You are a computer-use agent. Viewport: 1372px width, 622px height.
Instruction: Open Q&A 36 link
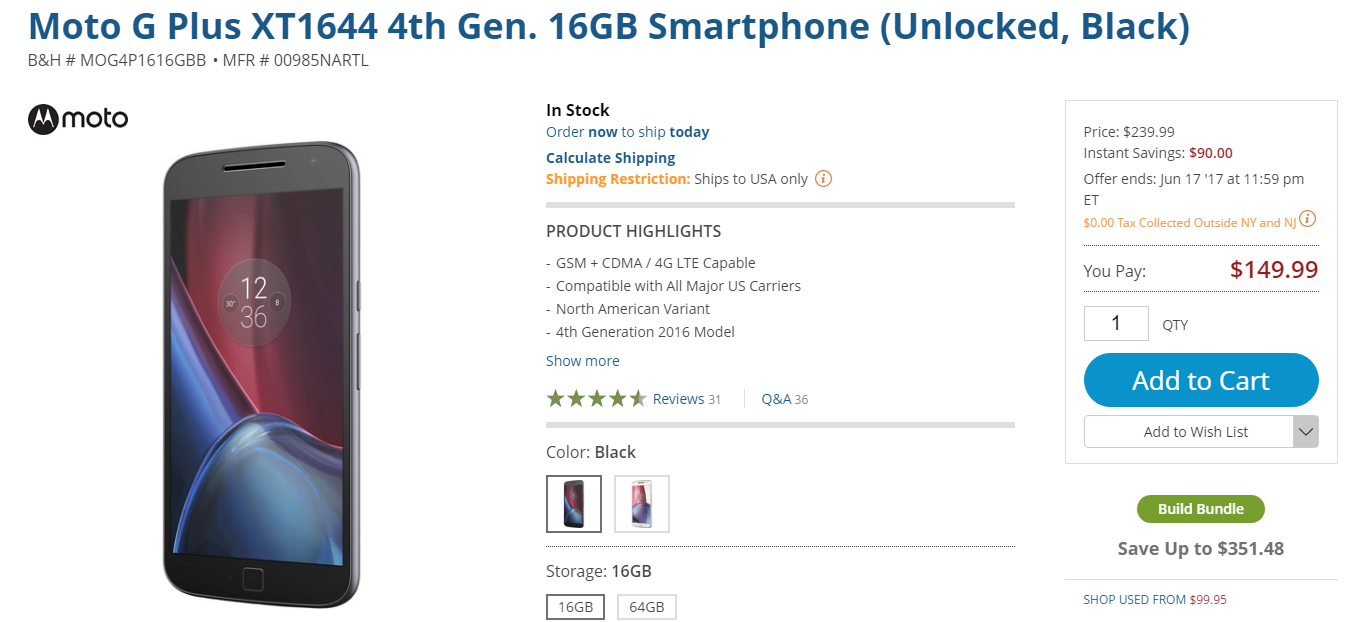[784, 399]
